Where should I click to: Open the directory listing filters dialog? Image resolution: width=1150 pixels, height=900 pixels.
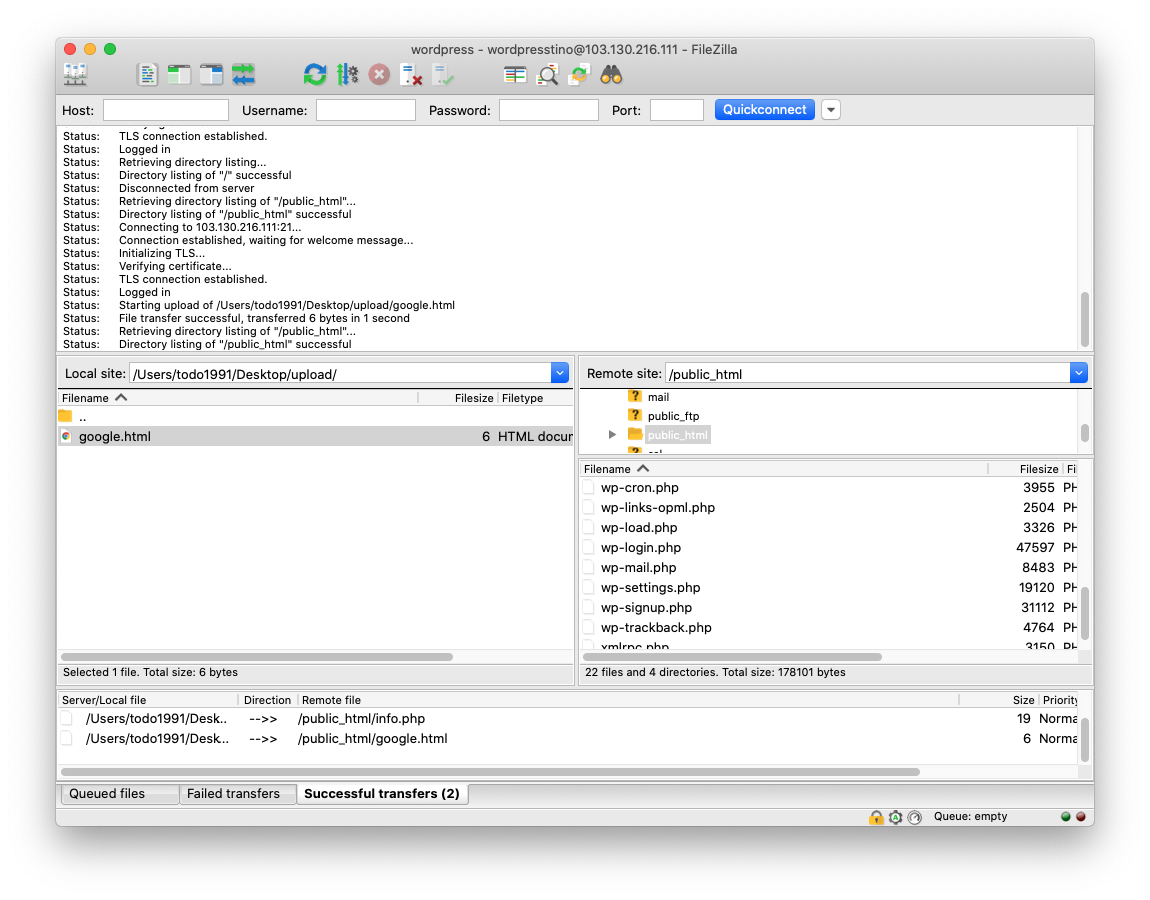[x=515, y=75]
